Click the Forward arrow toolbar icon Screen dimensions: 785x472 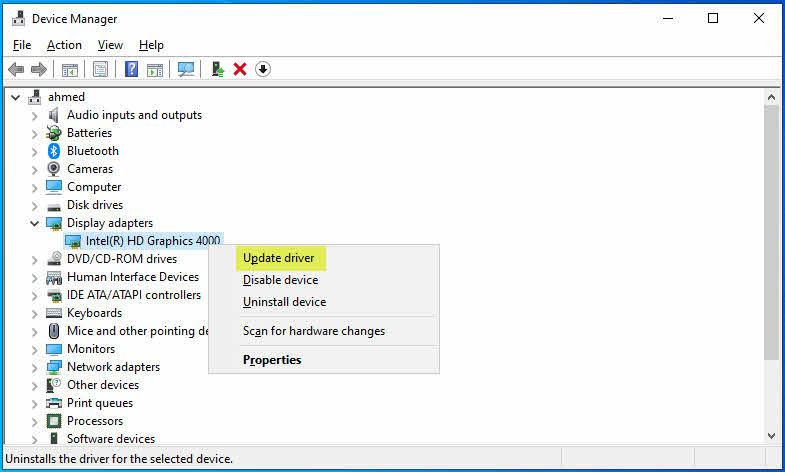(39, 69)
